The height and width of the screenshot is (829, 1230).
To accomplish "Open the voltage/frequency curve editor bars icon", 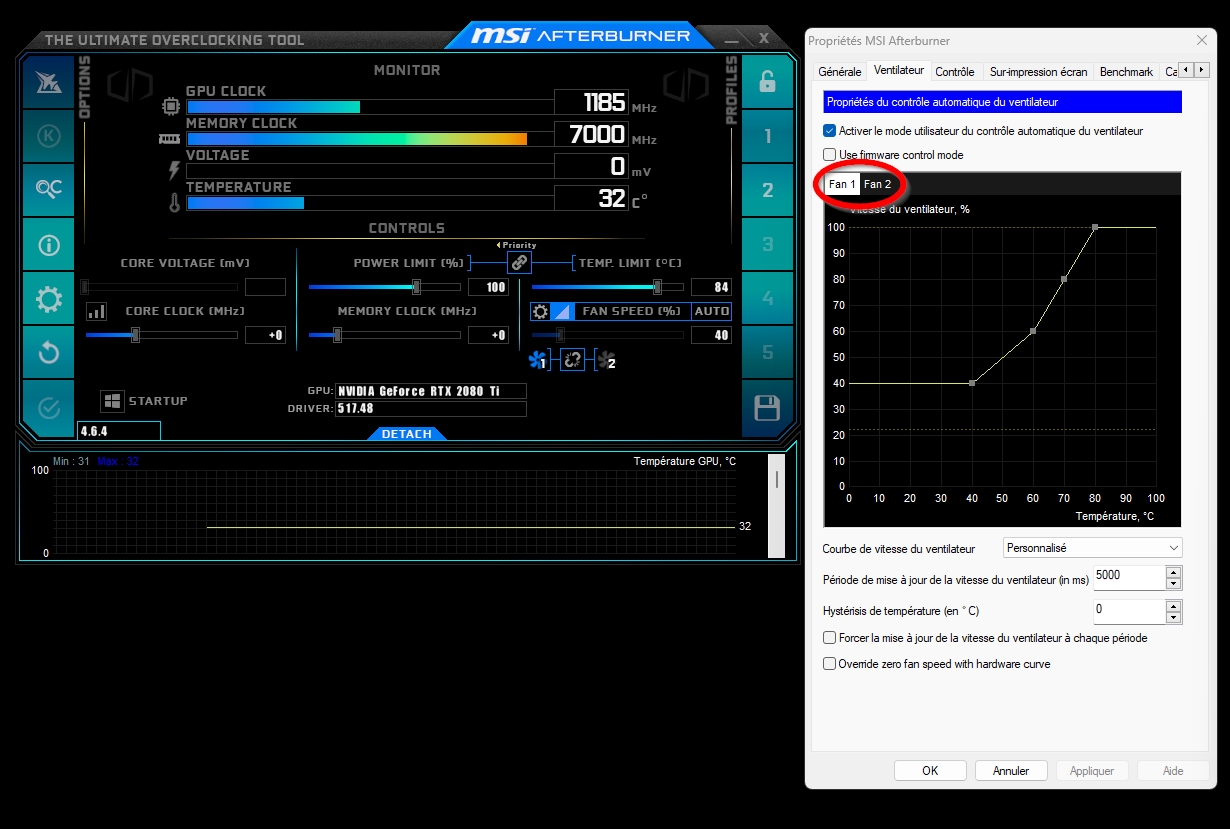I will tap(96, 311).
